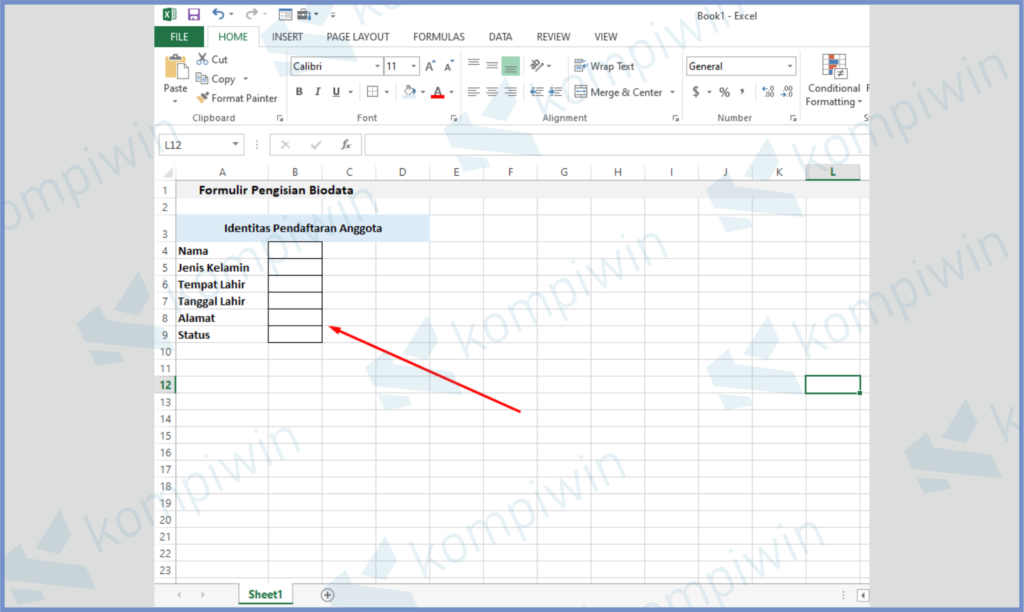The image size is (1024, 612).
Task: Toggle Italic formatting
Action: point(318,92)
